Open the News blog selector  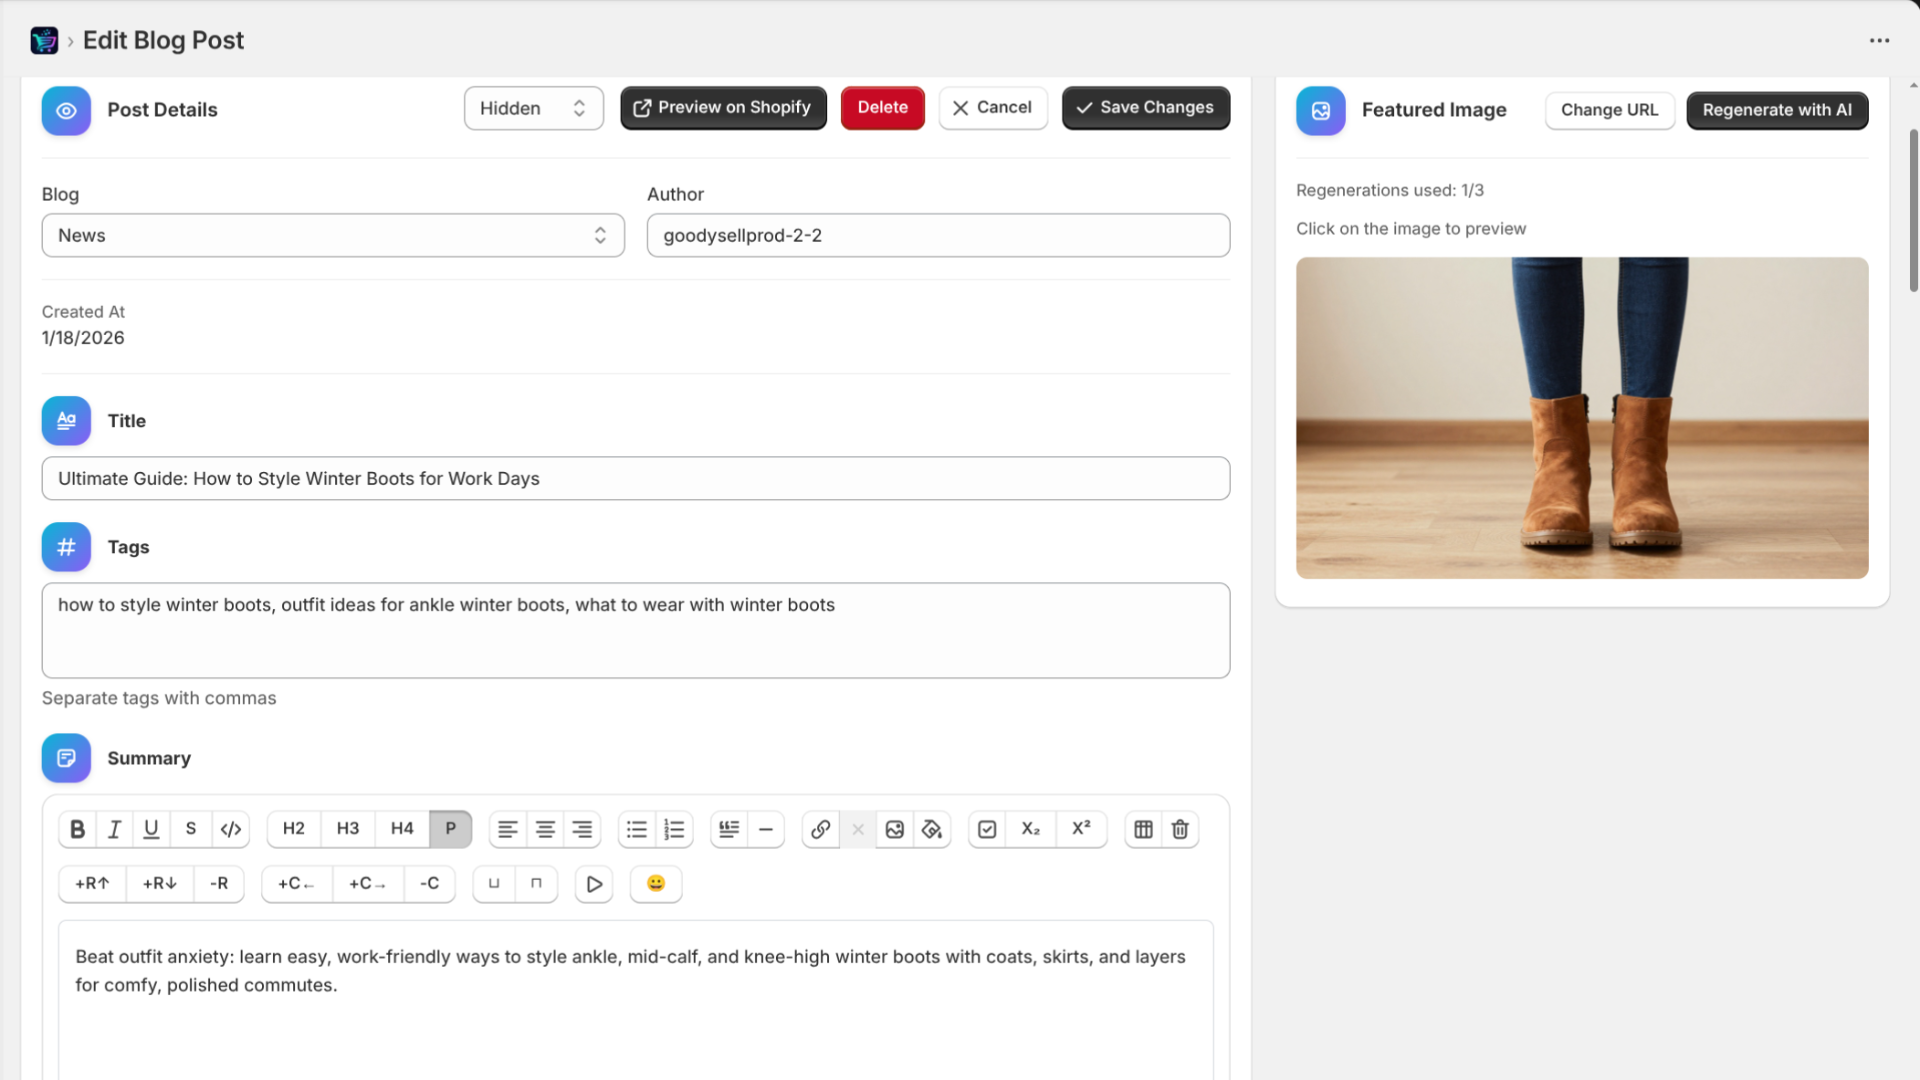click(333, 235)
